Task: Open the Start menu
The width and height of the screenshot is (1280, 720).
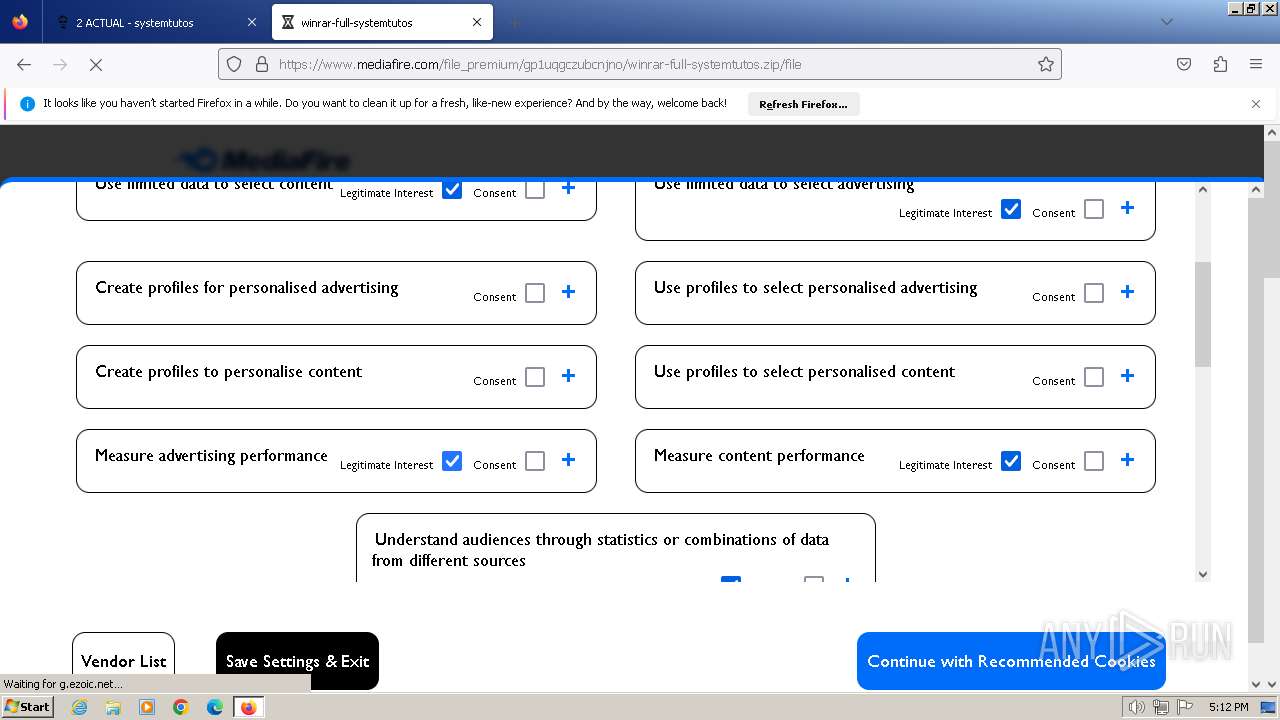Action: click(27, 707)
